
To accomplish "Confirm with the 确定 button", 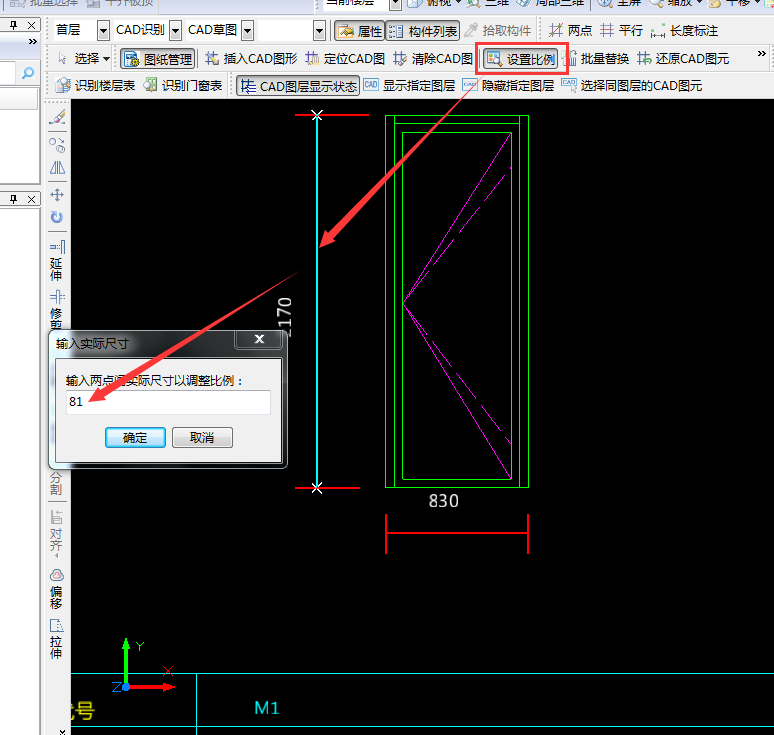I will [135, 438].
